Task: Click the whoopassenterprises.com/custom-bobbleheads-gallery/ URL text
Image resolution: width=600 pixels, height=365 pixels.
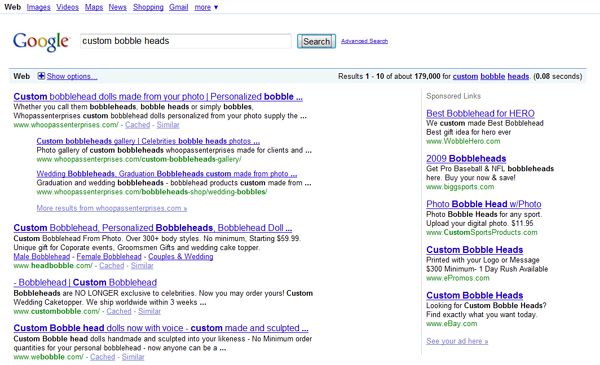Action: pos(139,159)
